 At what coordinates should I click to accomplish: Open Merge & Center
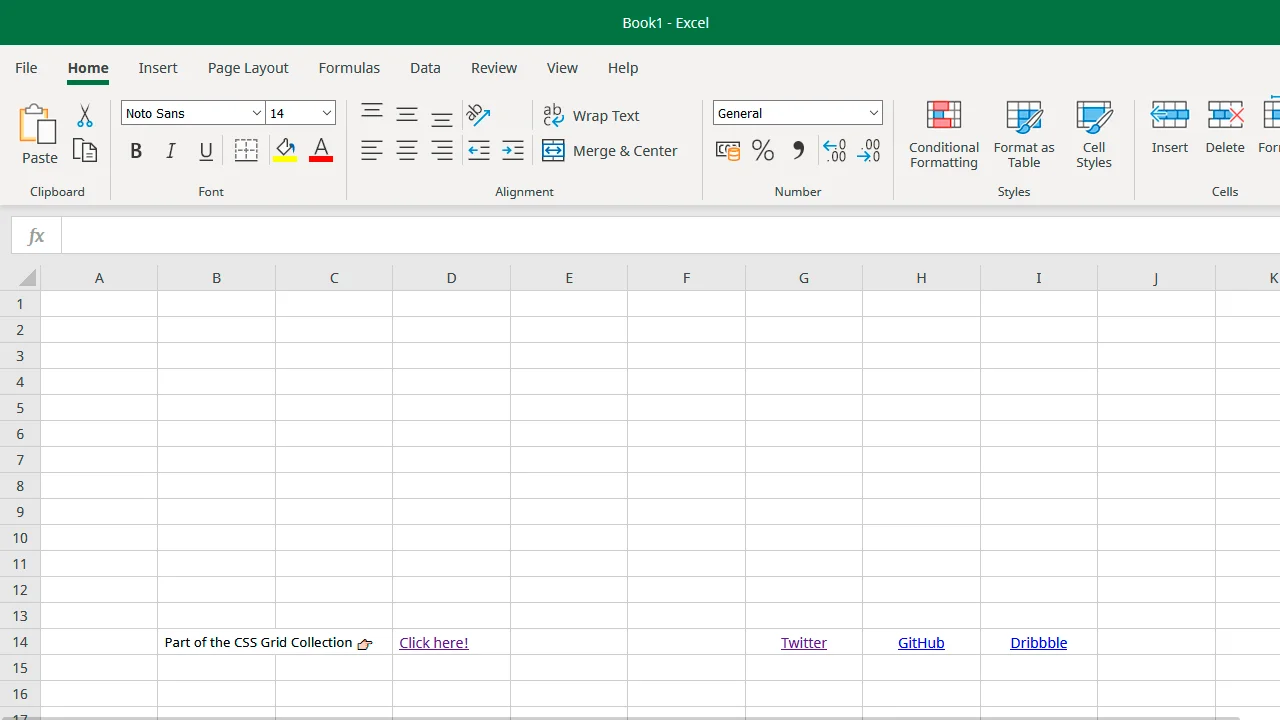tap(610, 150)
